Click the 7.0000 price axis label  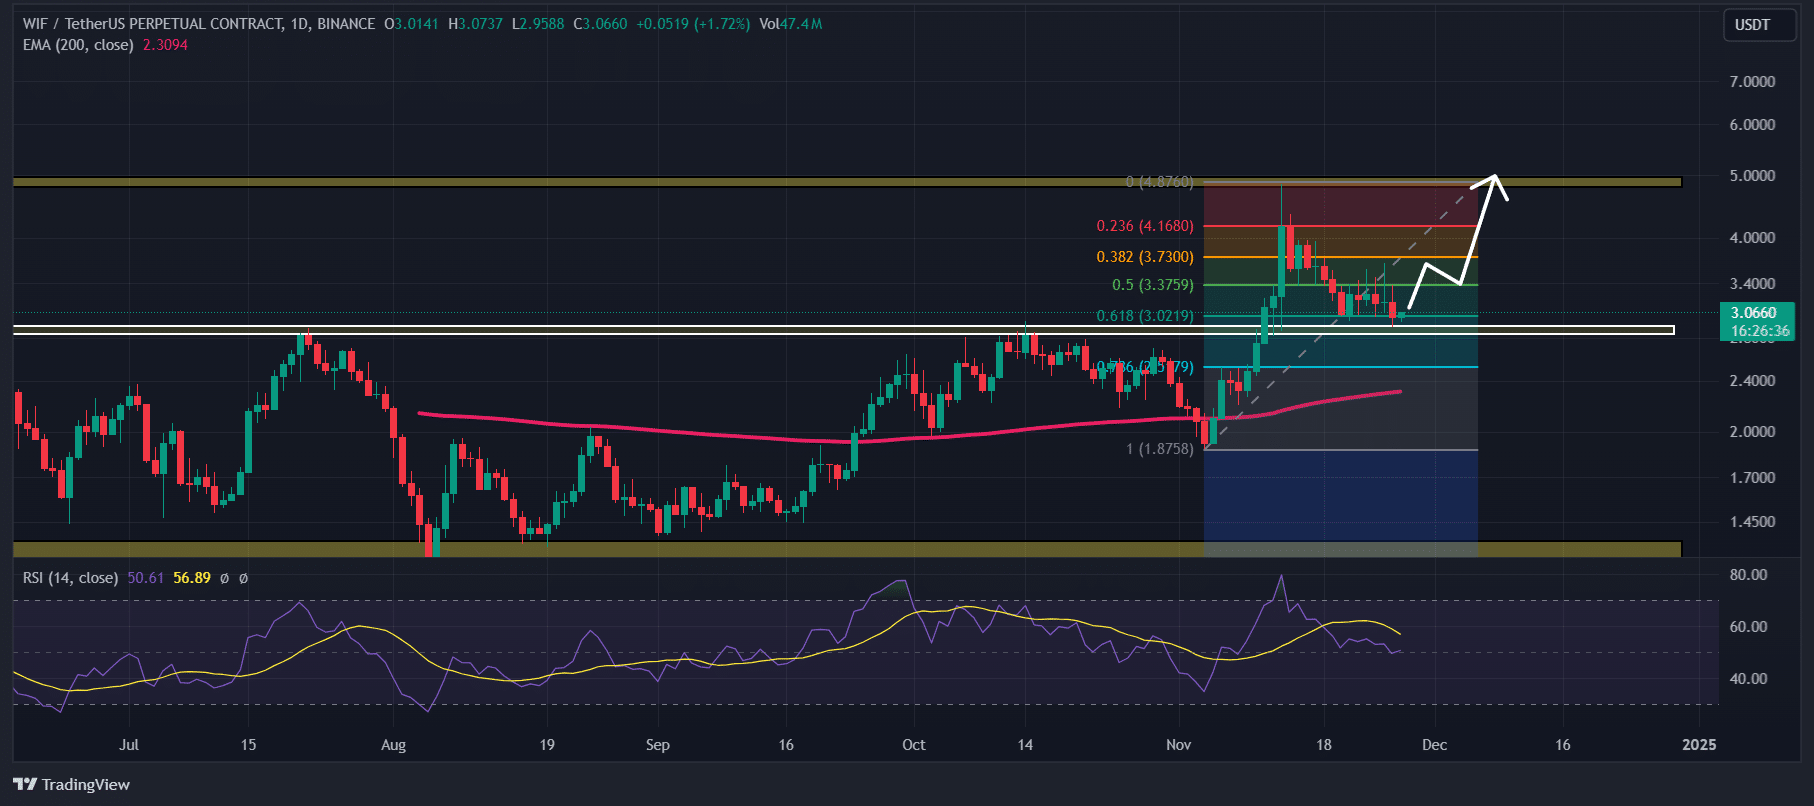pyautogui.click(x=1752, y=81)
